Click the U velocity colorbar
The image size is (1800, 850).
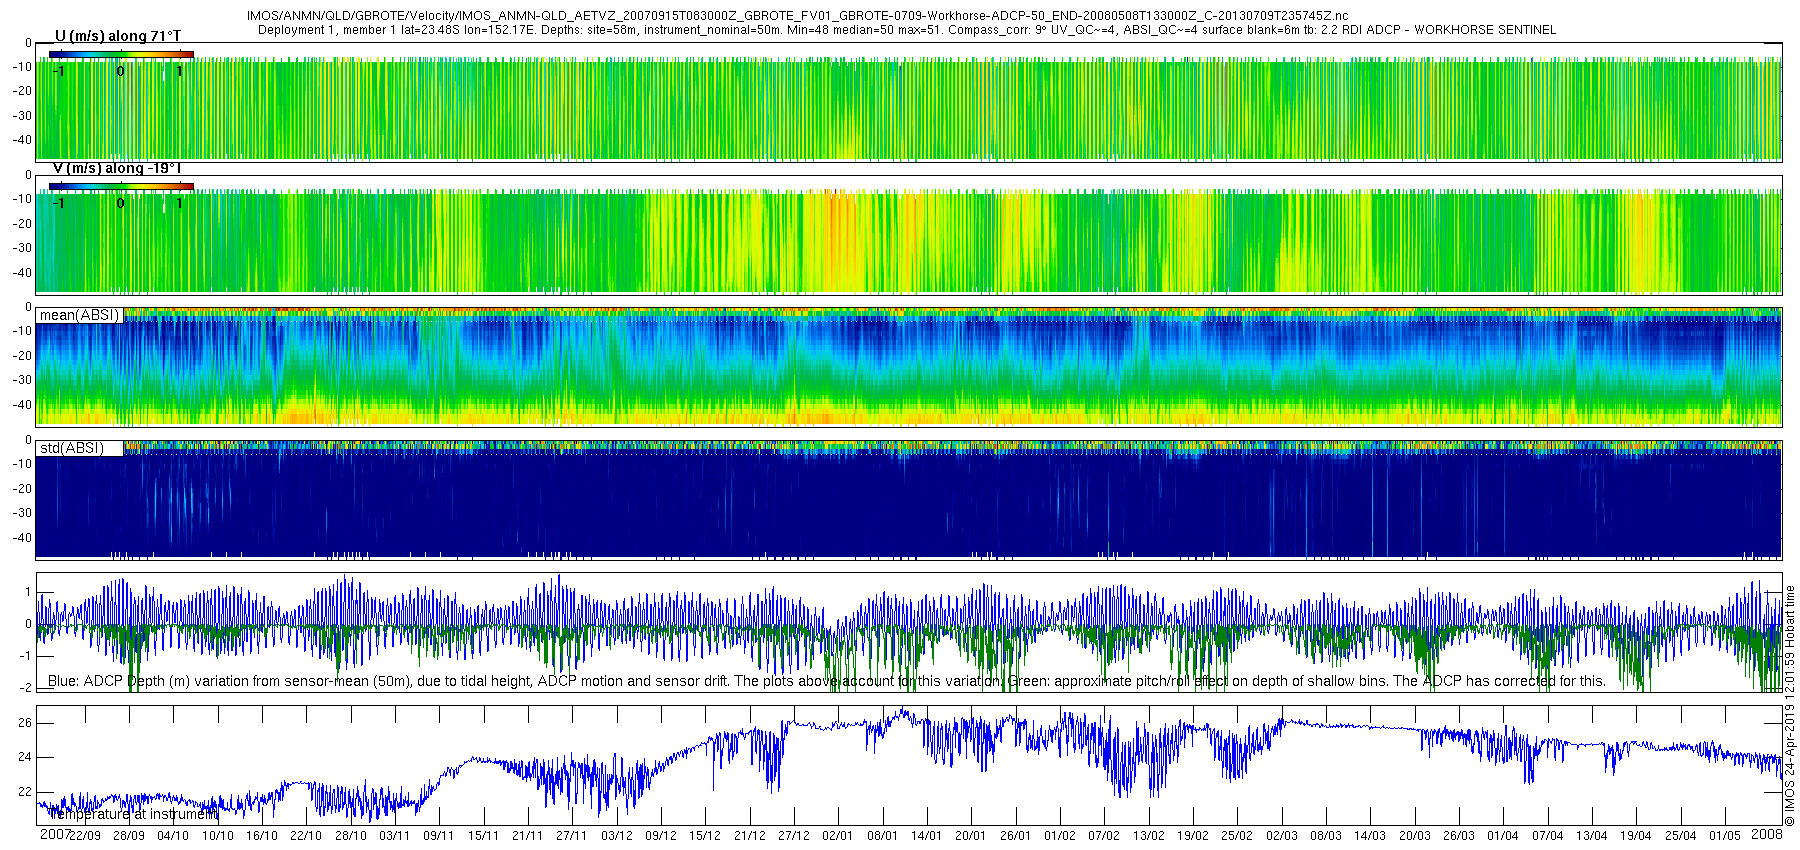[121, 54]
